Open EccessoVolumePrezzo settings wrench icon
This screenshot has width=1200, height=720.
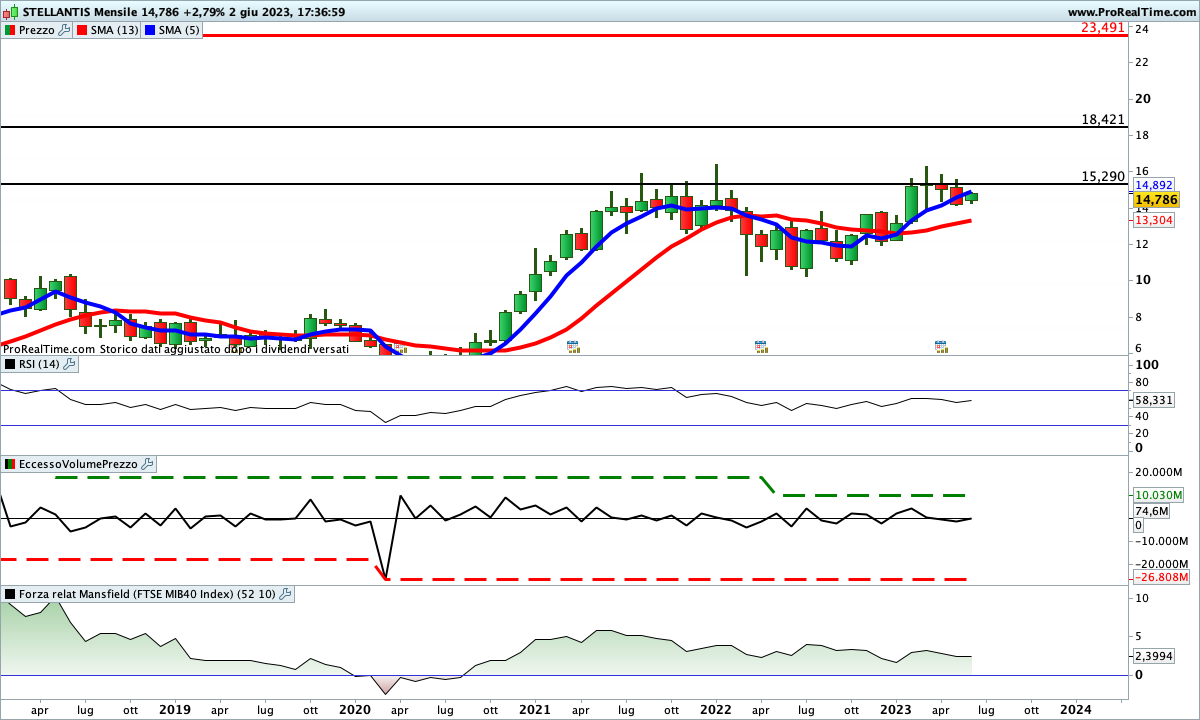(148, 464)
